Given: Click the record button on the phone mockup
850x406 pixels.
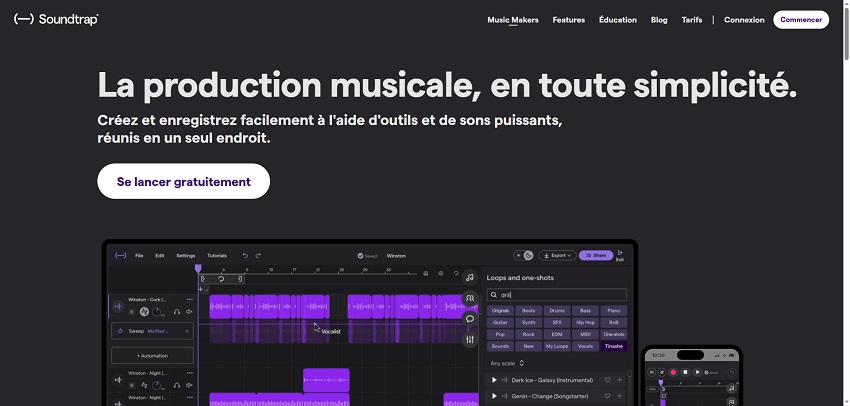Looking at the screenshot, I should pyautogui.click(x=673, y=372).
